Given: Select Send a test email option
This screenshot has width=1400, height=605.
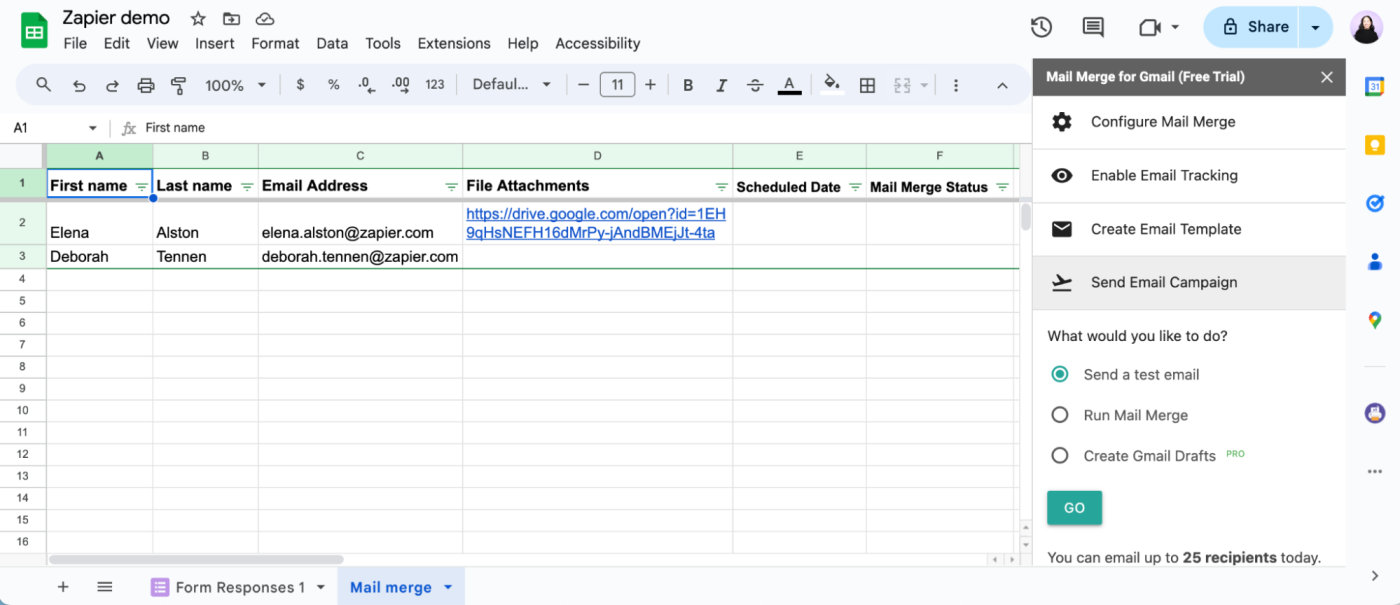Looking at the screenshot, I should coord(1060,374).
